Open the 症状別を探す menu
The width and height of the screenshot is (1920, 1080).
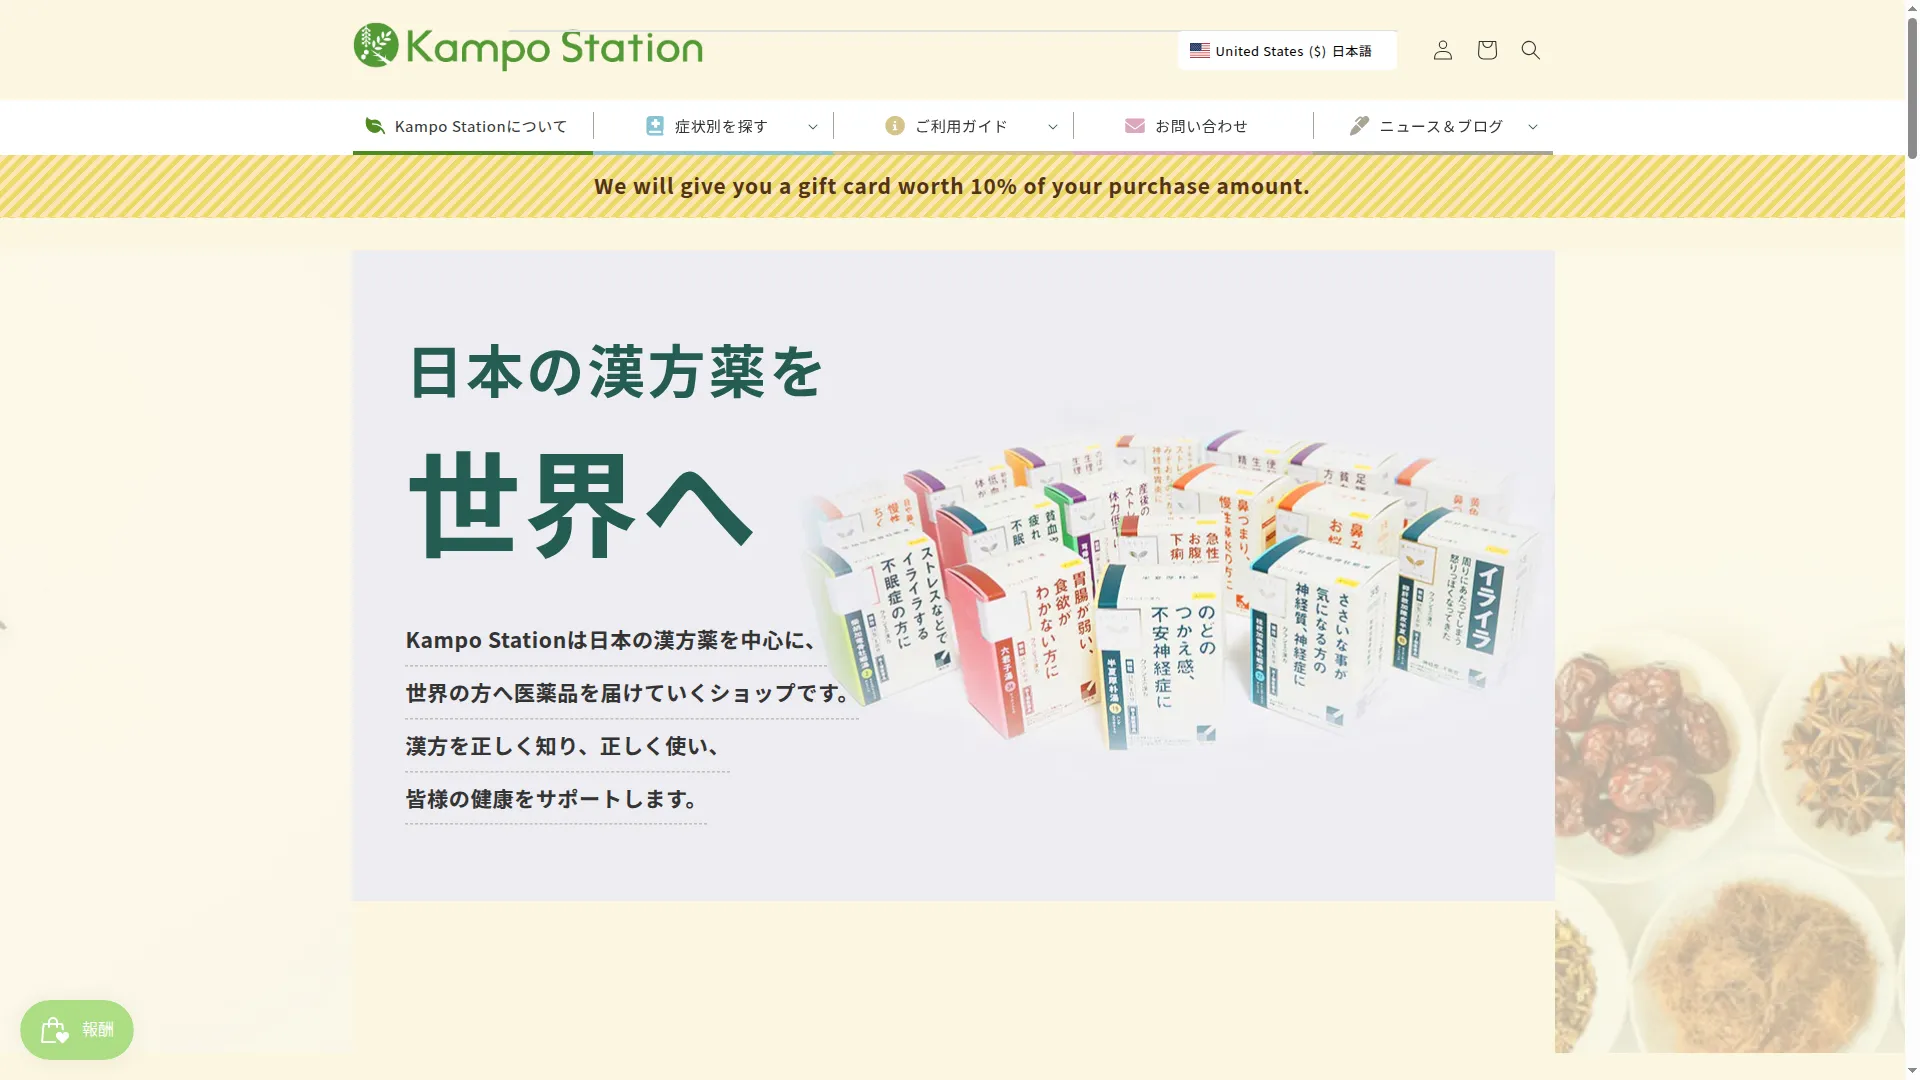pos(713,126)
